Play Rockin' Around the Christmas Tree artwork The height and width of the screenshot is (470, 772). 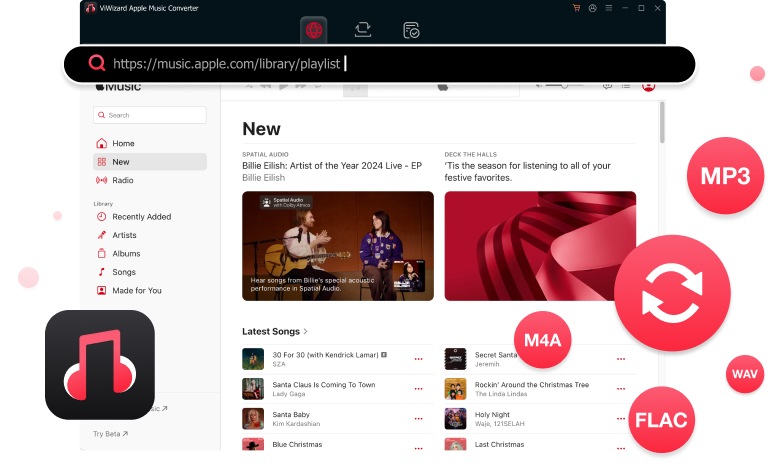[x=455, y=389]
